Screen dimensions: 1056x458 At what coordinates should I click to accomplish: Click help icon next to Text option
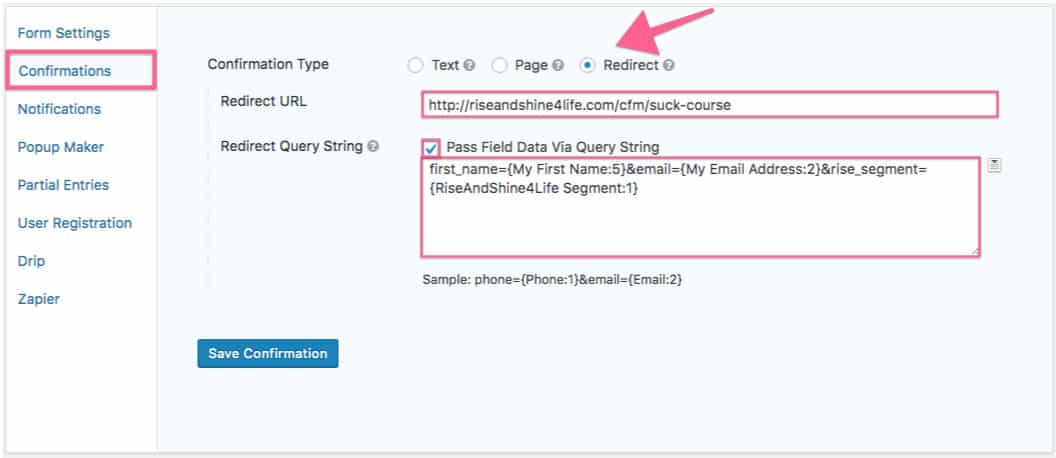pos(467,66)
